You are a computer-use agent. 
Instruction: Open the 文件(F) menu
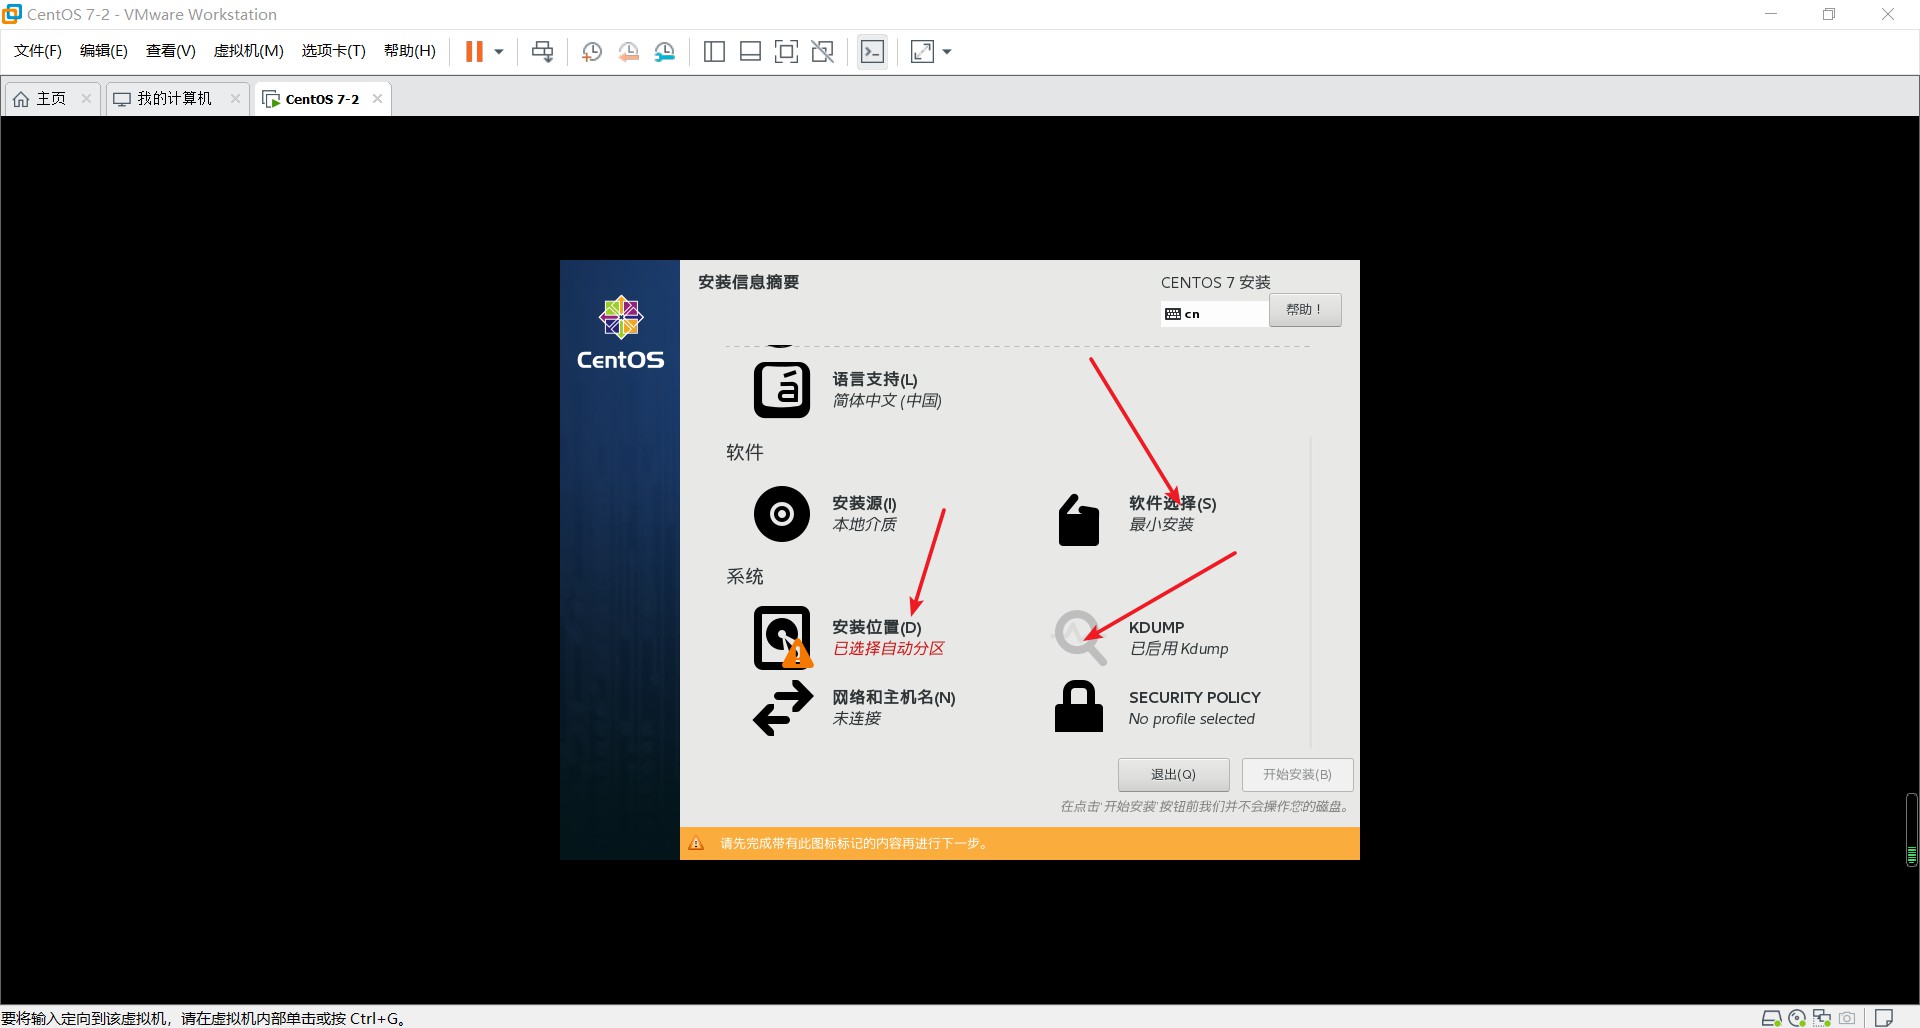38,51
